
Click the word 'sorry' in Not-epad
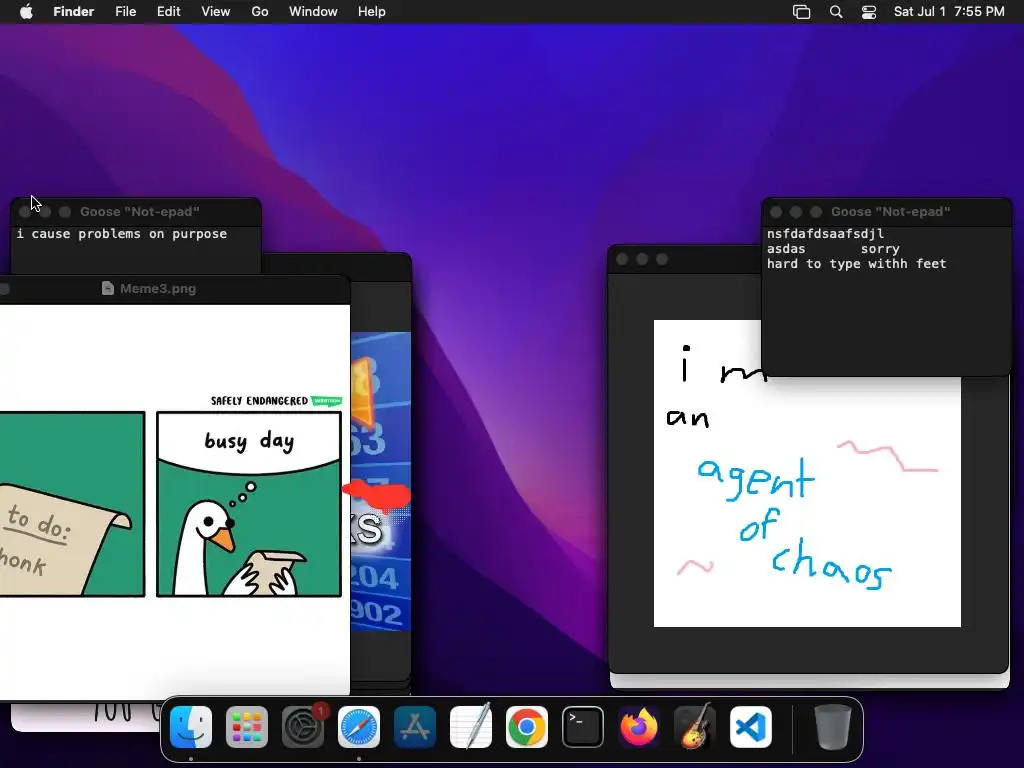click(880, 249)
